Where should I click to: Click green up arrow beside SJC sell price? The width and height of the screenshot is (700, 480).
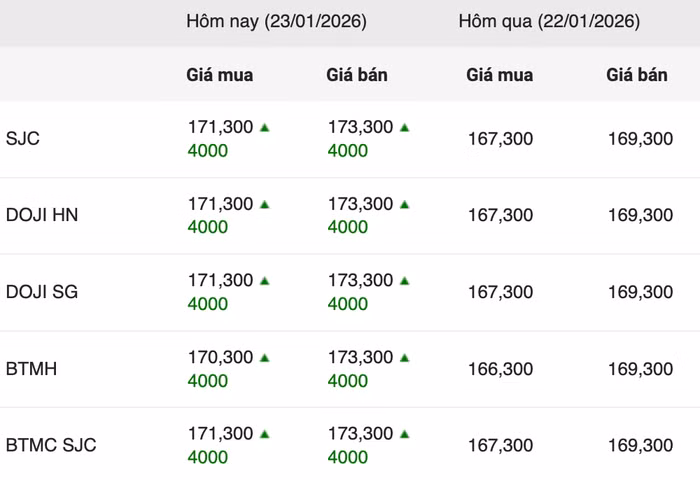405,127
